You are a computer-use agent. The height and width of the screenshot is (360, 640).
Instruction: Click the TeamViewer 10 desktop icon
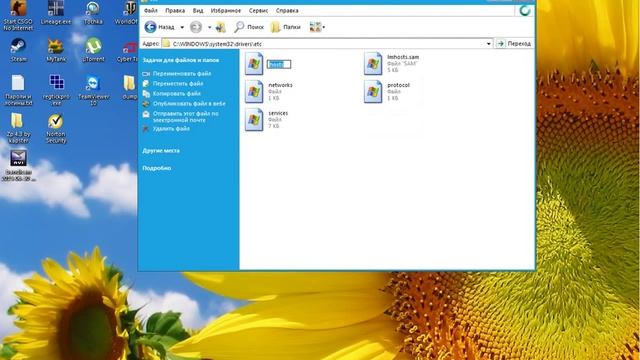93,90
